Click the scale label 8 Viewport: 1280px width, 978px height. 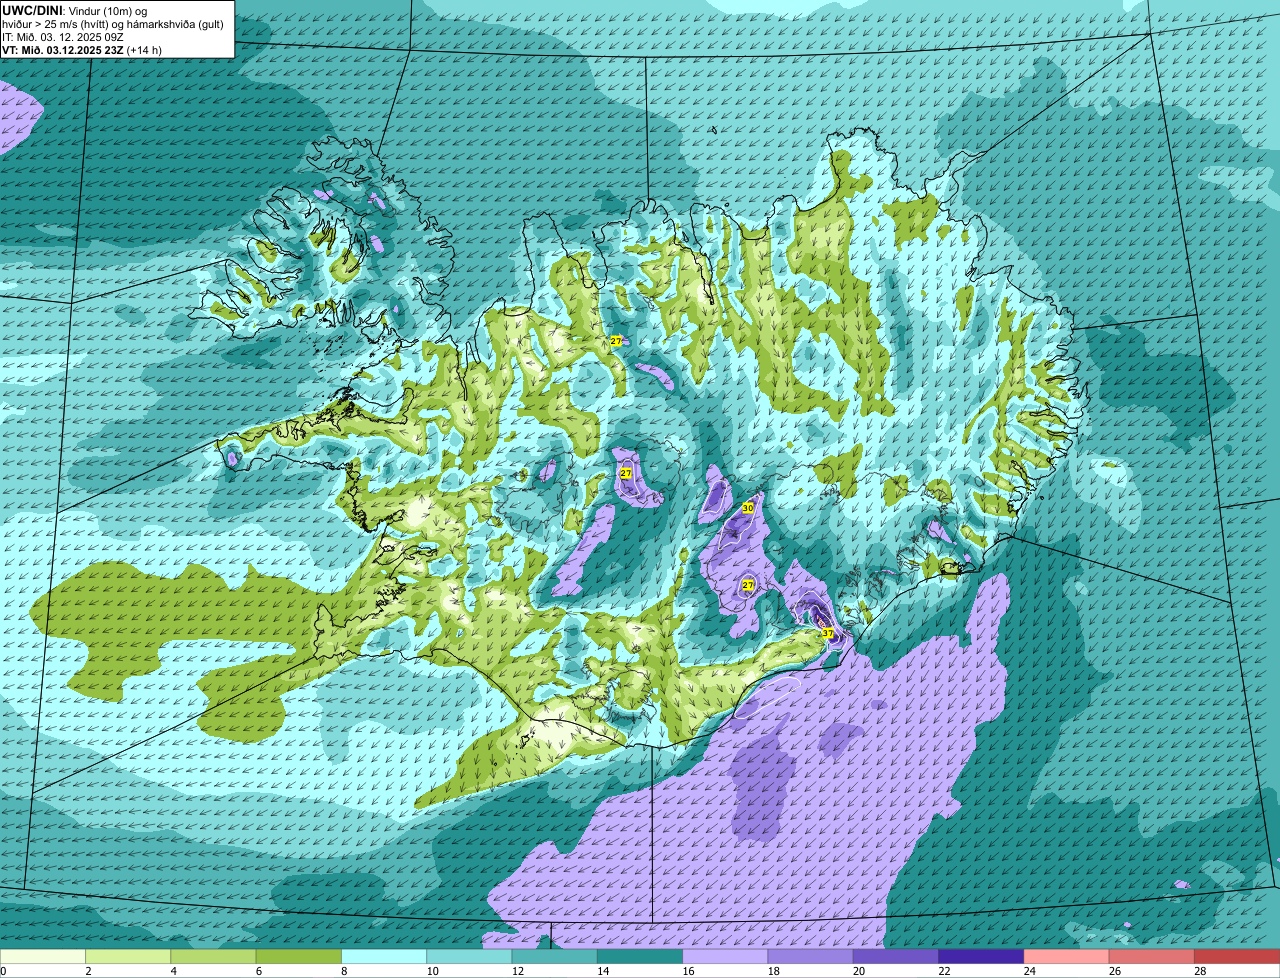344,971
